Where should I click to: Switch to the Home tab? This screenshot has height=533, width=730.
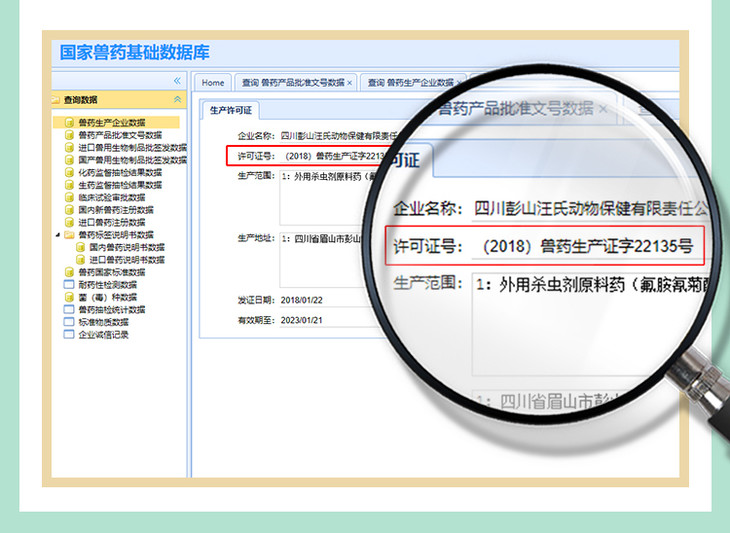tap(212, 82)
